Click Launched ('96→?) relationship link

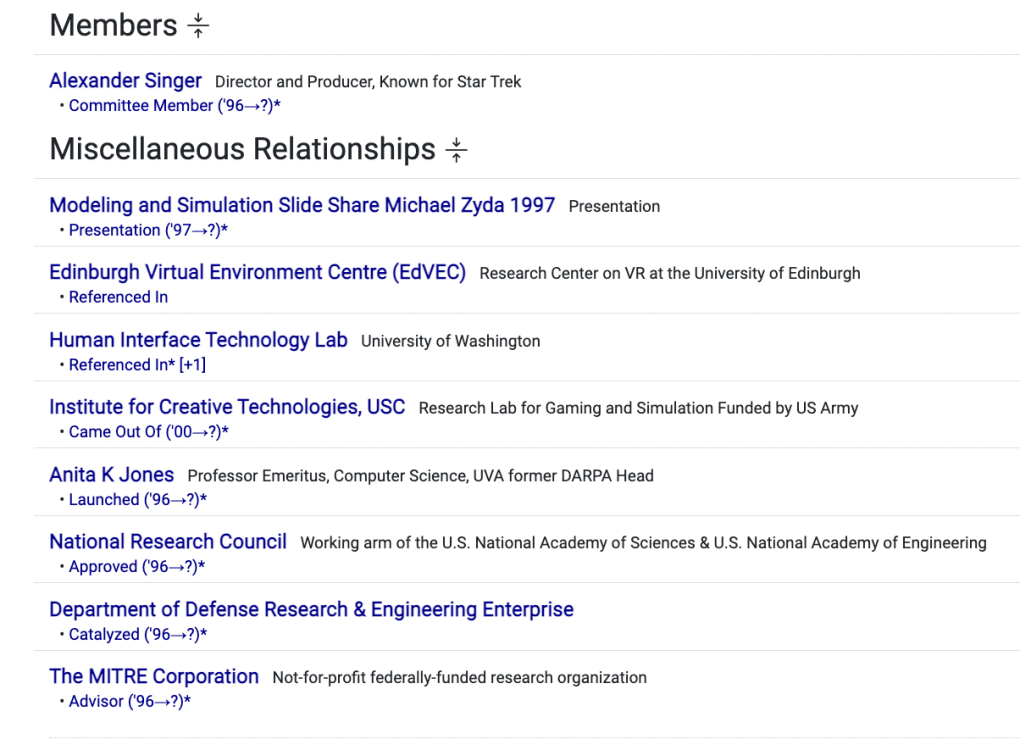[138, 500]
